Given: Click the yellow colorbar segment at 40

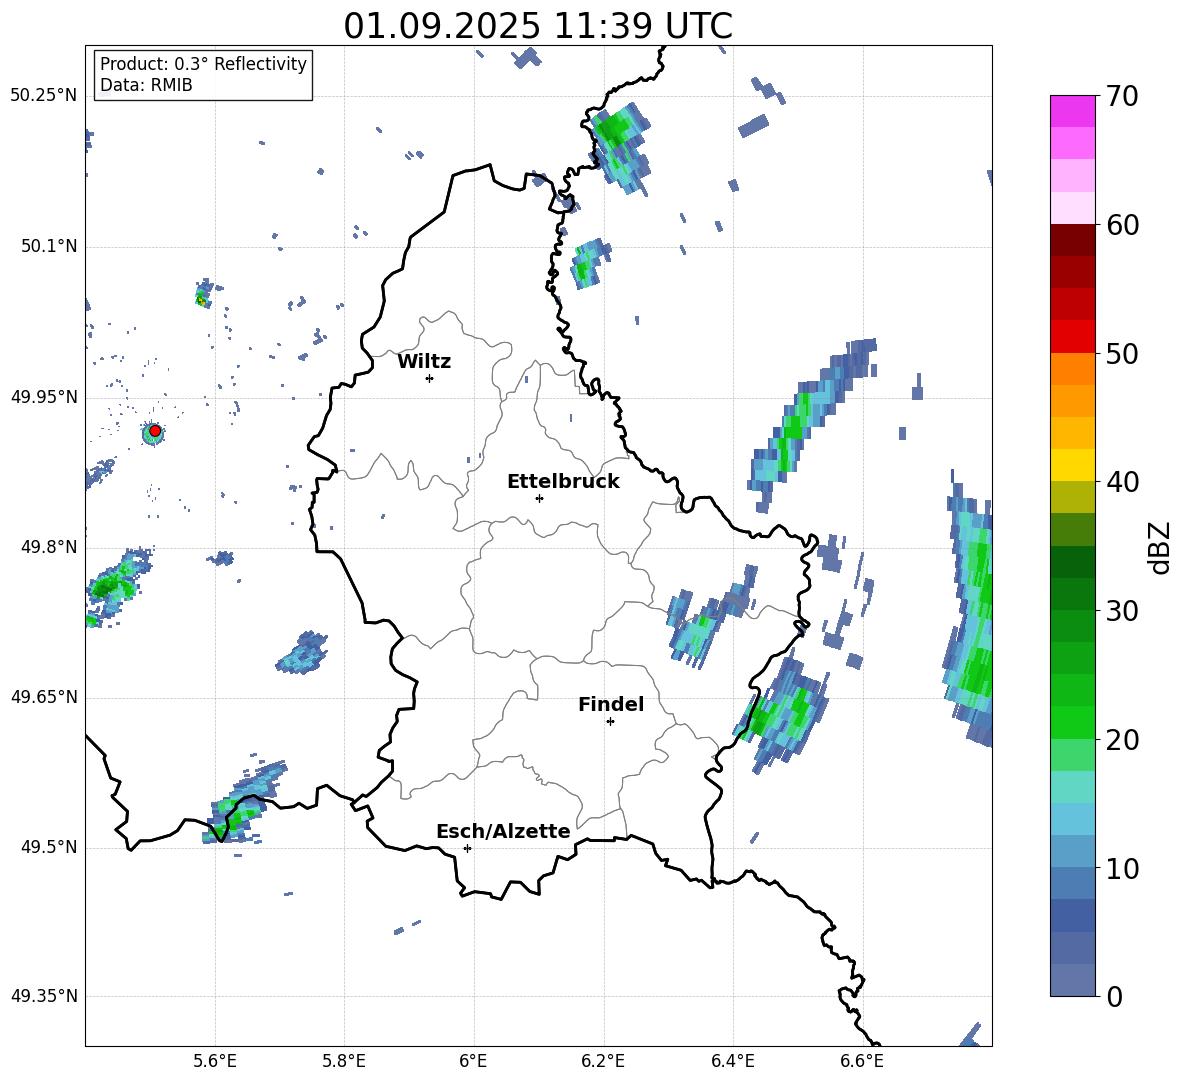Looking at the screenshot, I should pos(1073,465).
